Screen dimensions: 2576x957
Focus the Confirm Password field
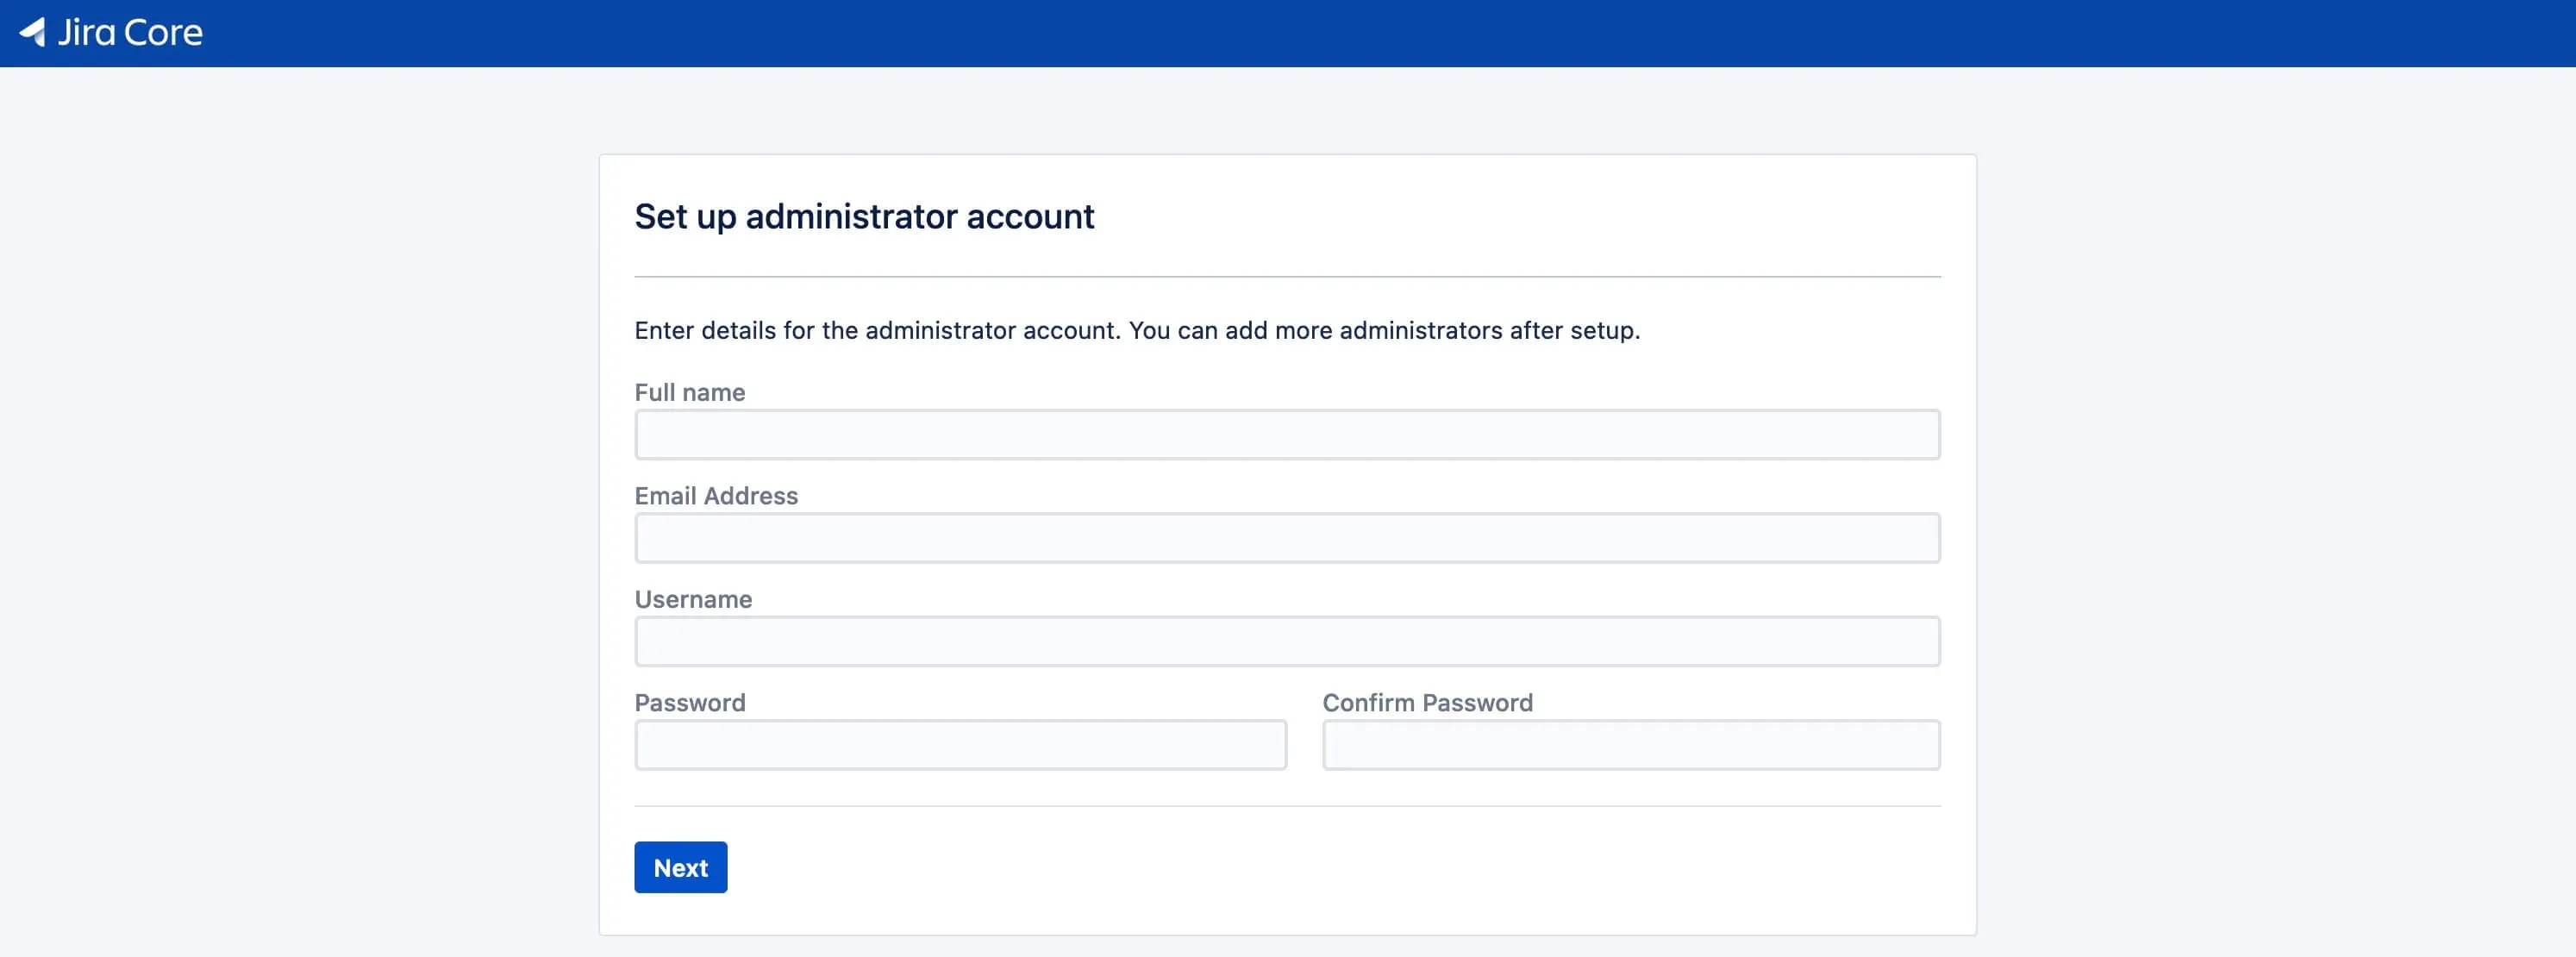pos(1631,745)
